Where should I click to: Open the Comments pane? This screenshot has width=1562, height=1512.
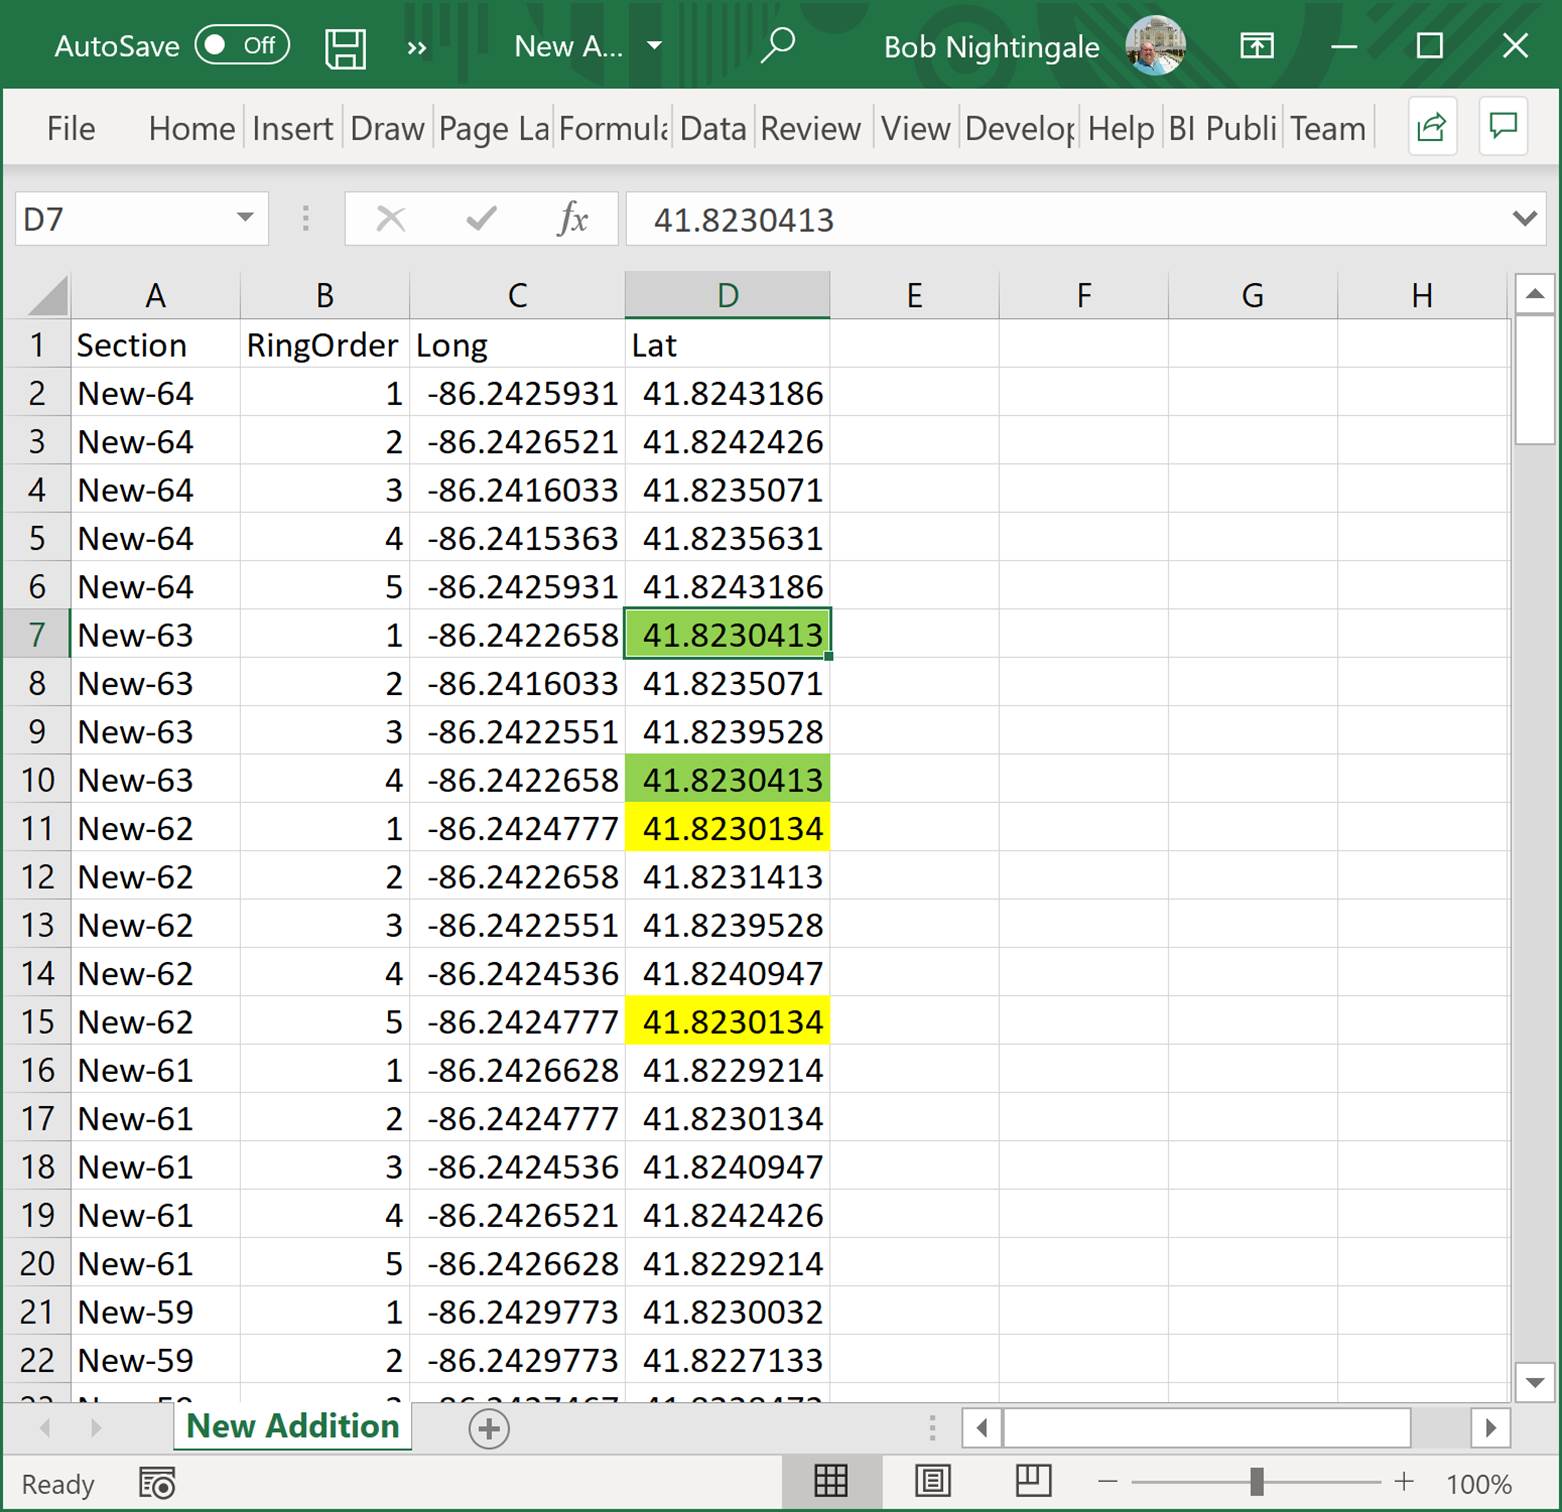click(x=1503, y=127)
